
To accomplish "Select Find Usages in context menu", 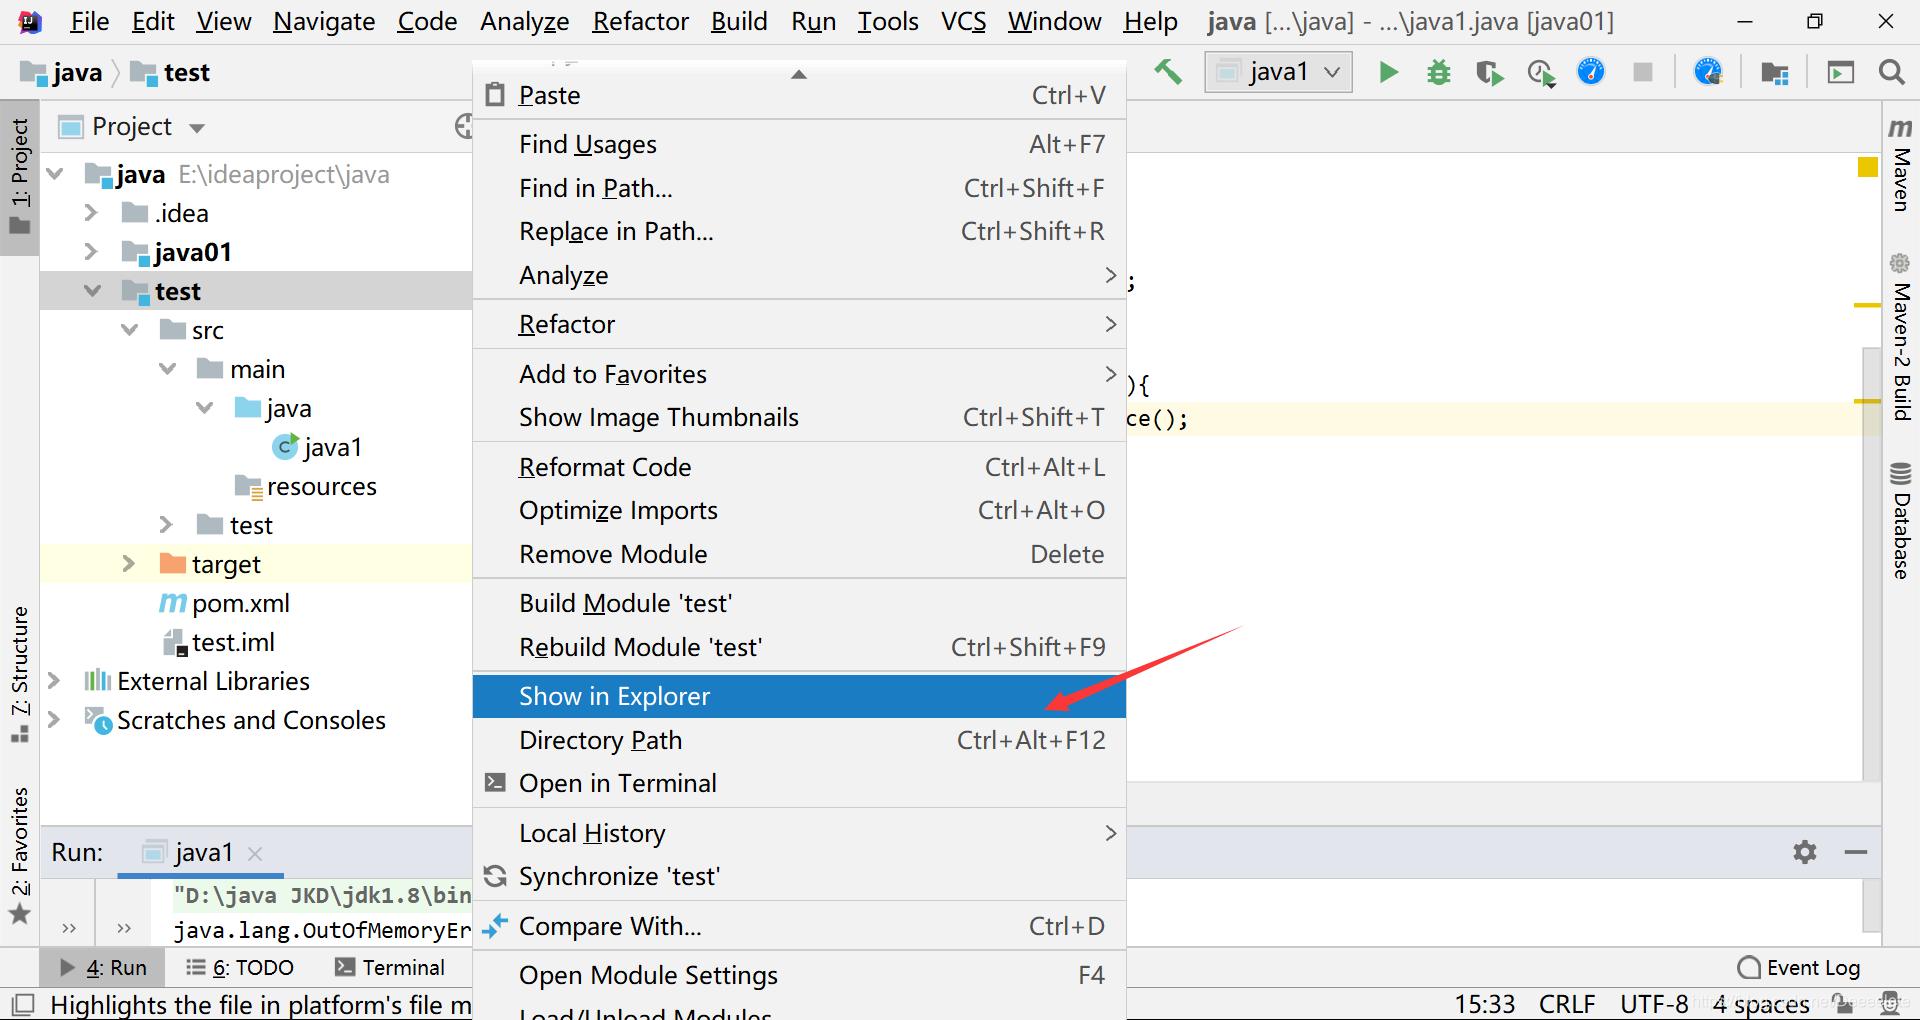I will pos(799,145).
